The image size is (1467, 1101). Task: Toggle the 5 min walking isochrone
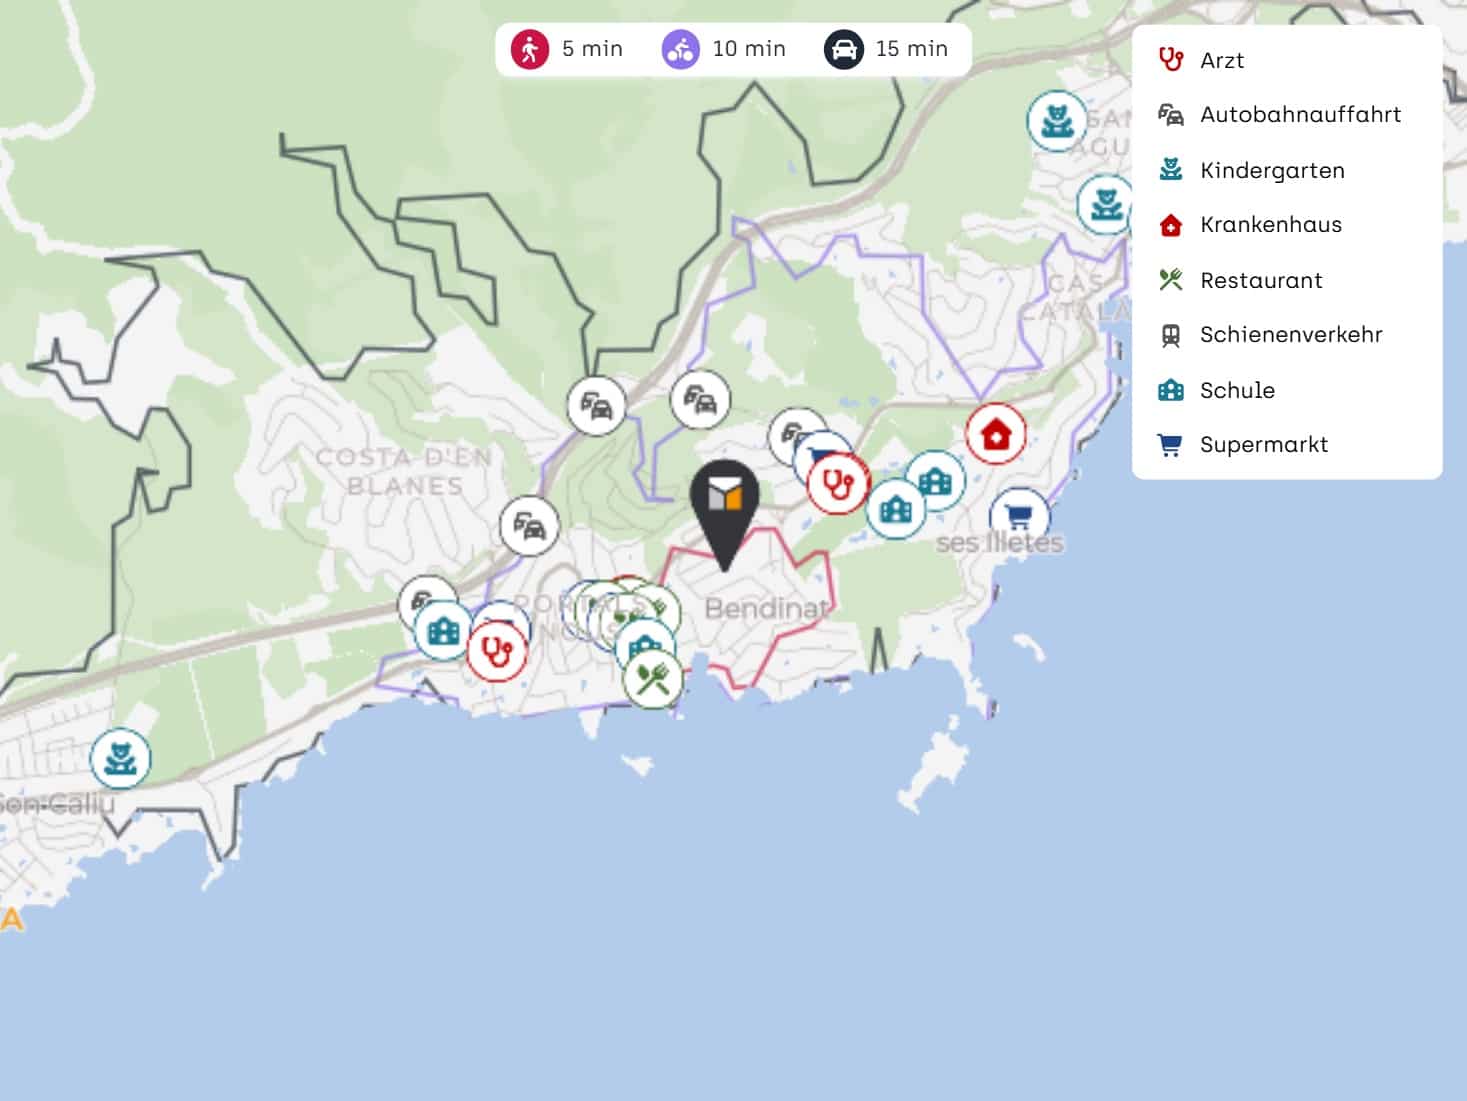tap(567, 49)
